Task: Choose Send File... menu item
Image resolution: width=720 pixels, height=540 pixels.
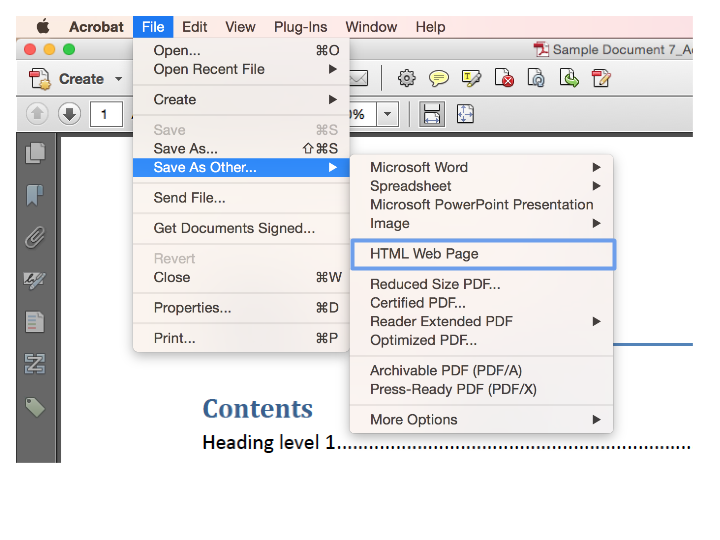Action: click(241, 197)
